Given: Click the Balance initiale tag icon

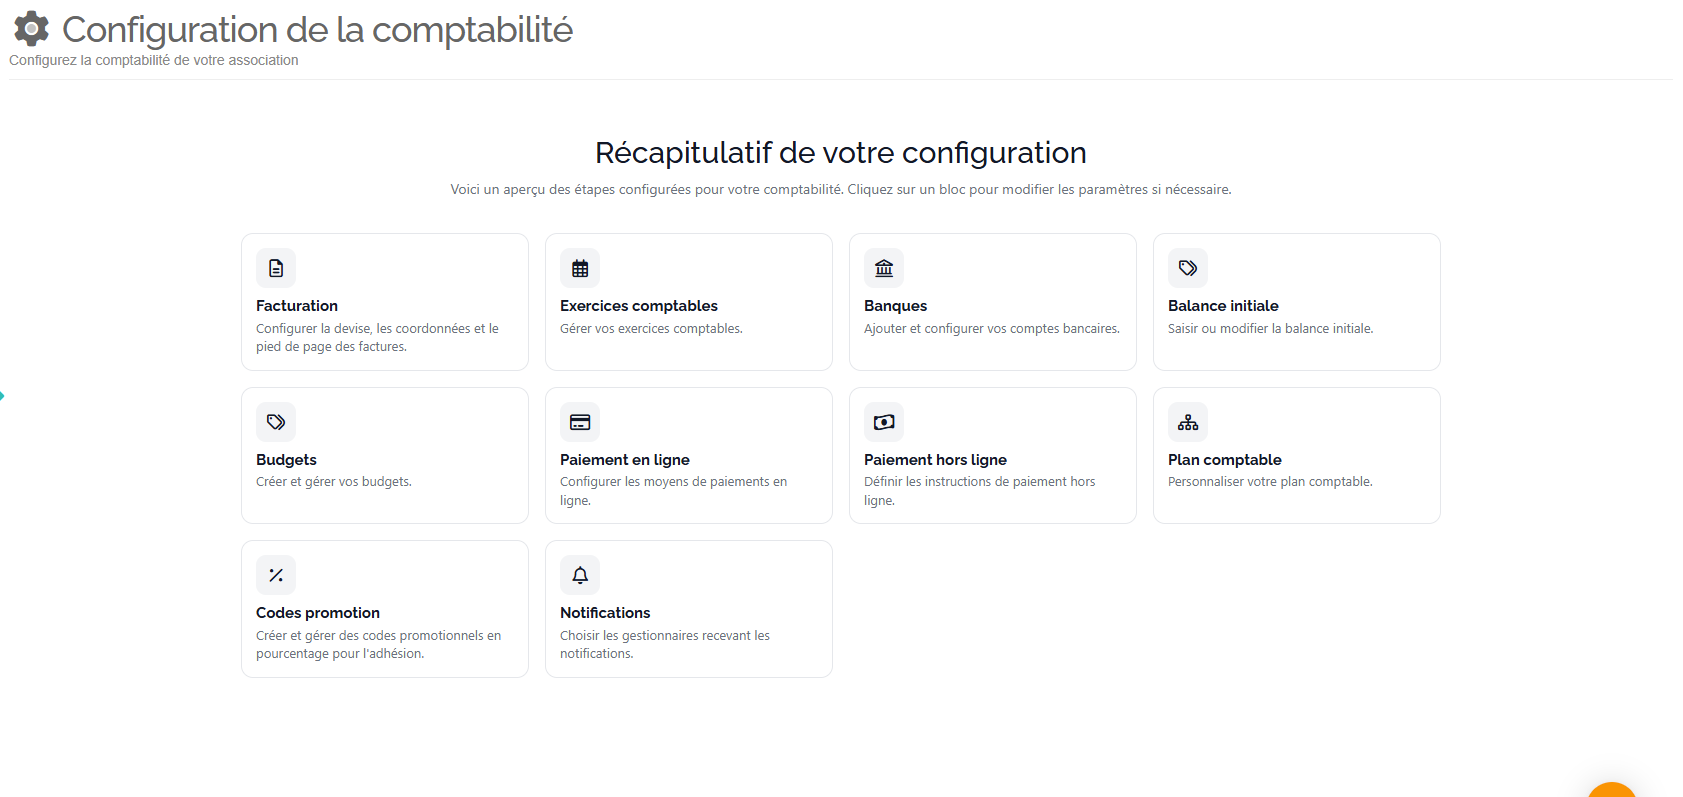Looking at the screenshot, I should click(1188, 268).
